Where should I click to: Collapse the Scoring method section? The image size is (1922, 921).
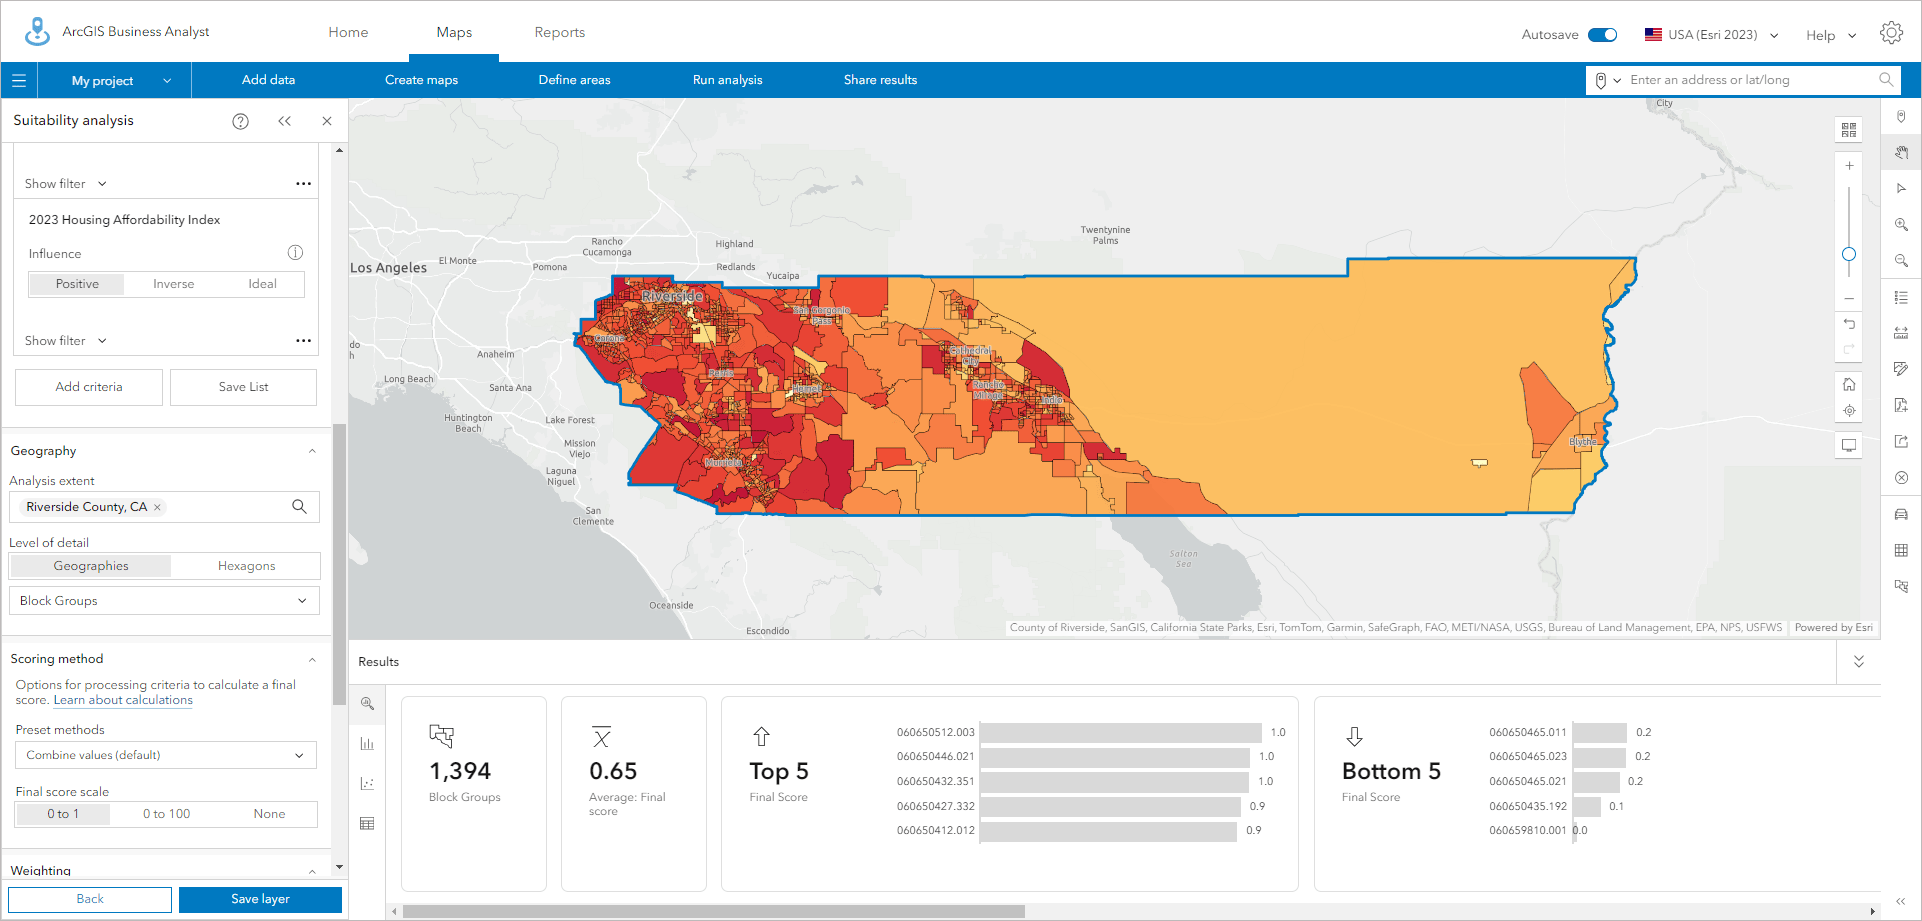[x=312, y=659]
